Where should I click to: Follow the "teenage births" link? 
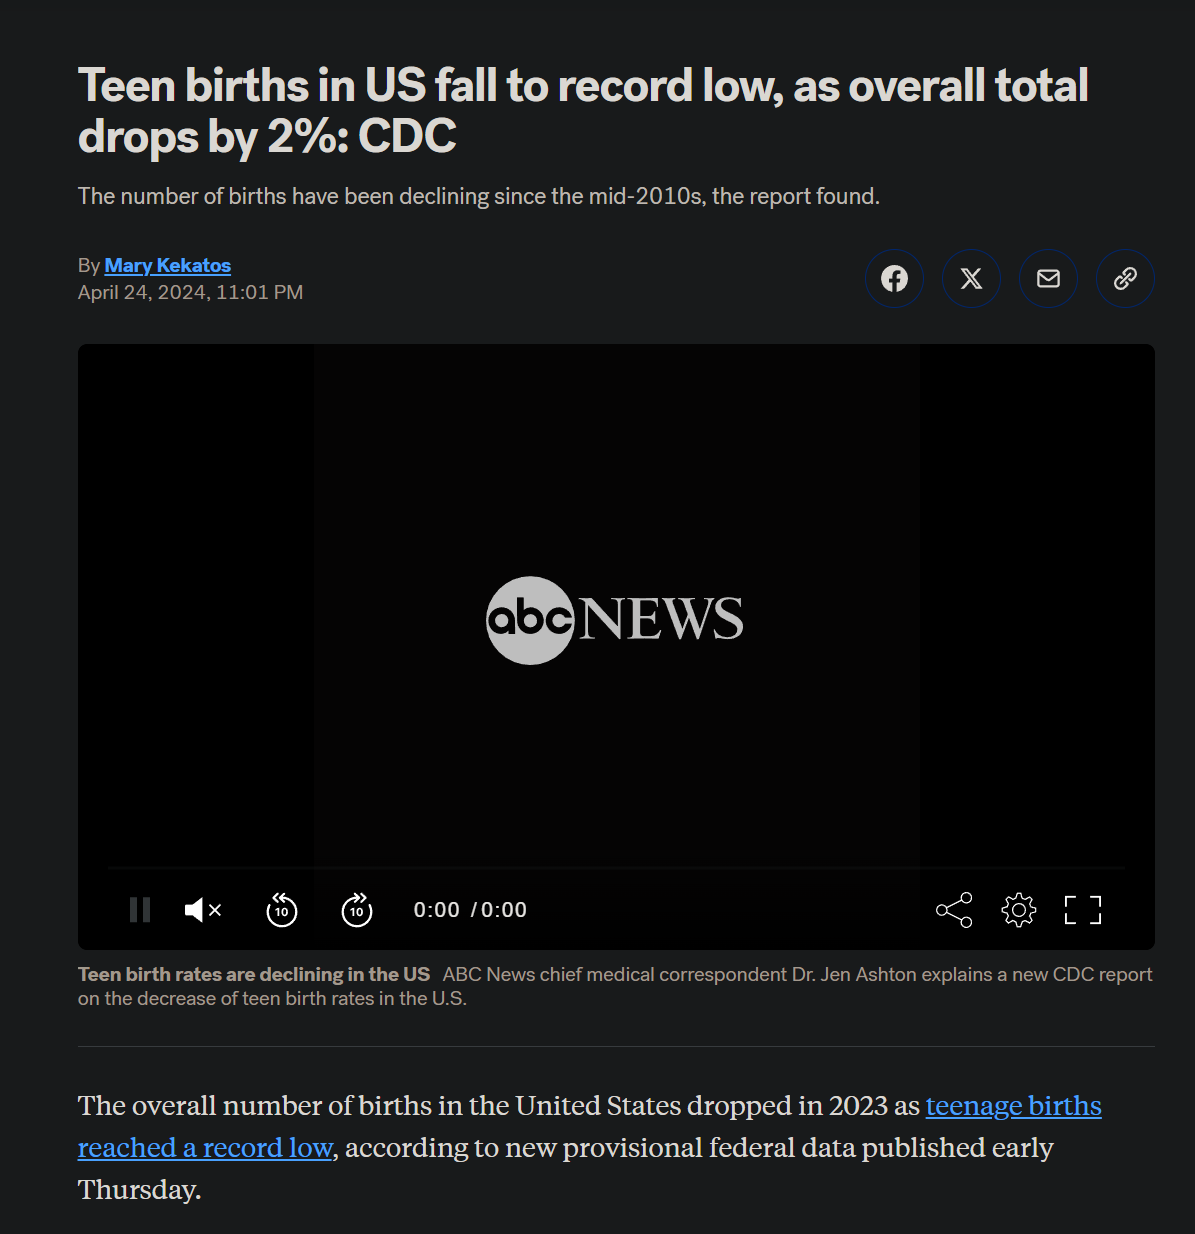(x=1013, y=1106)
